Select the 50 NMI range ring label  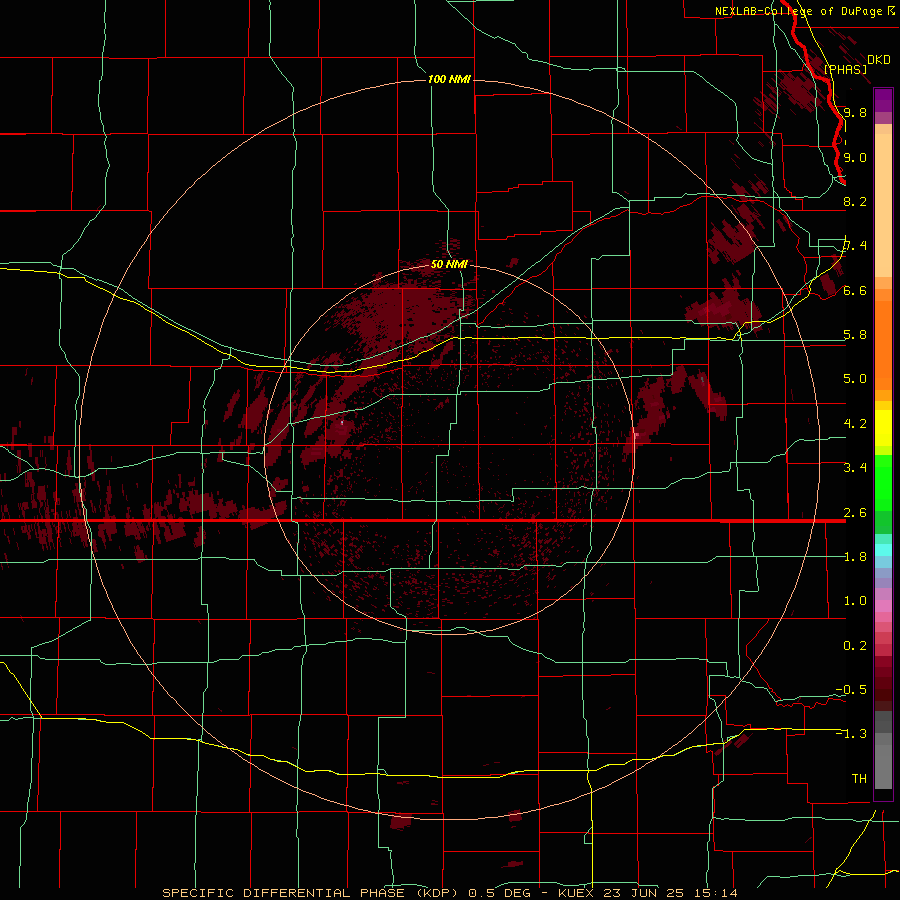(x=449, y=264)
